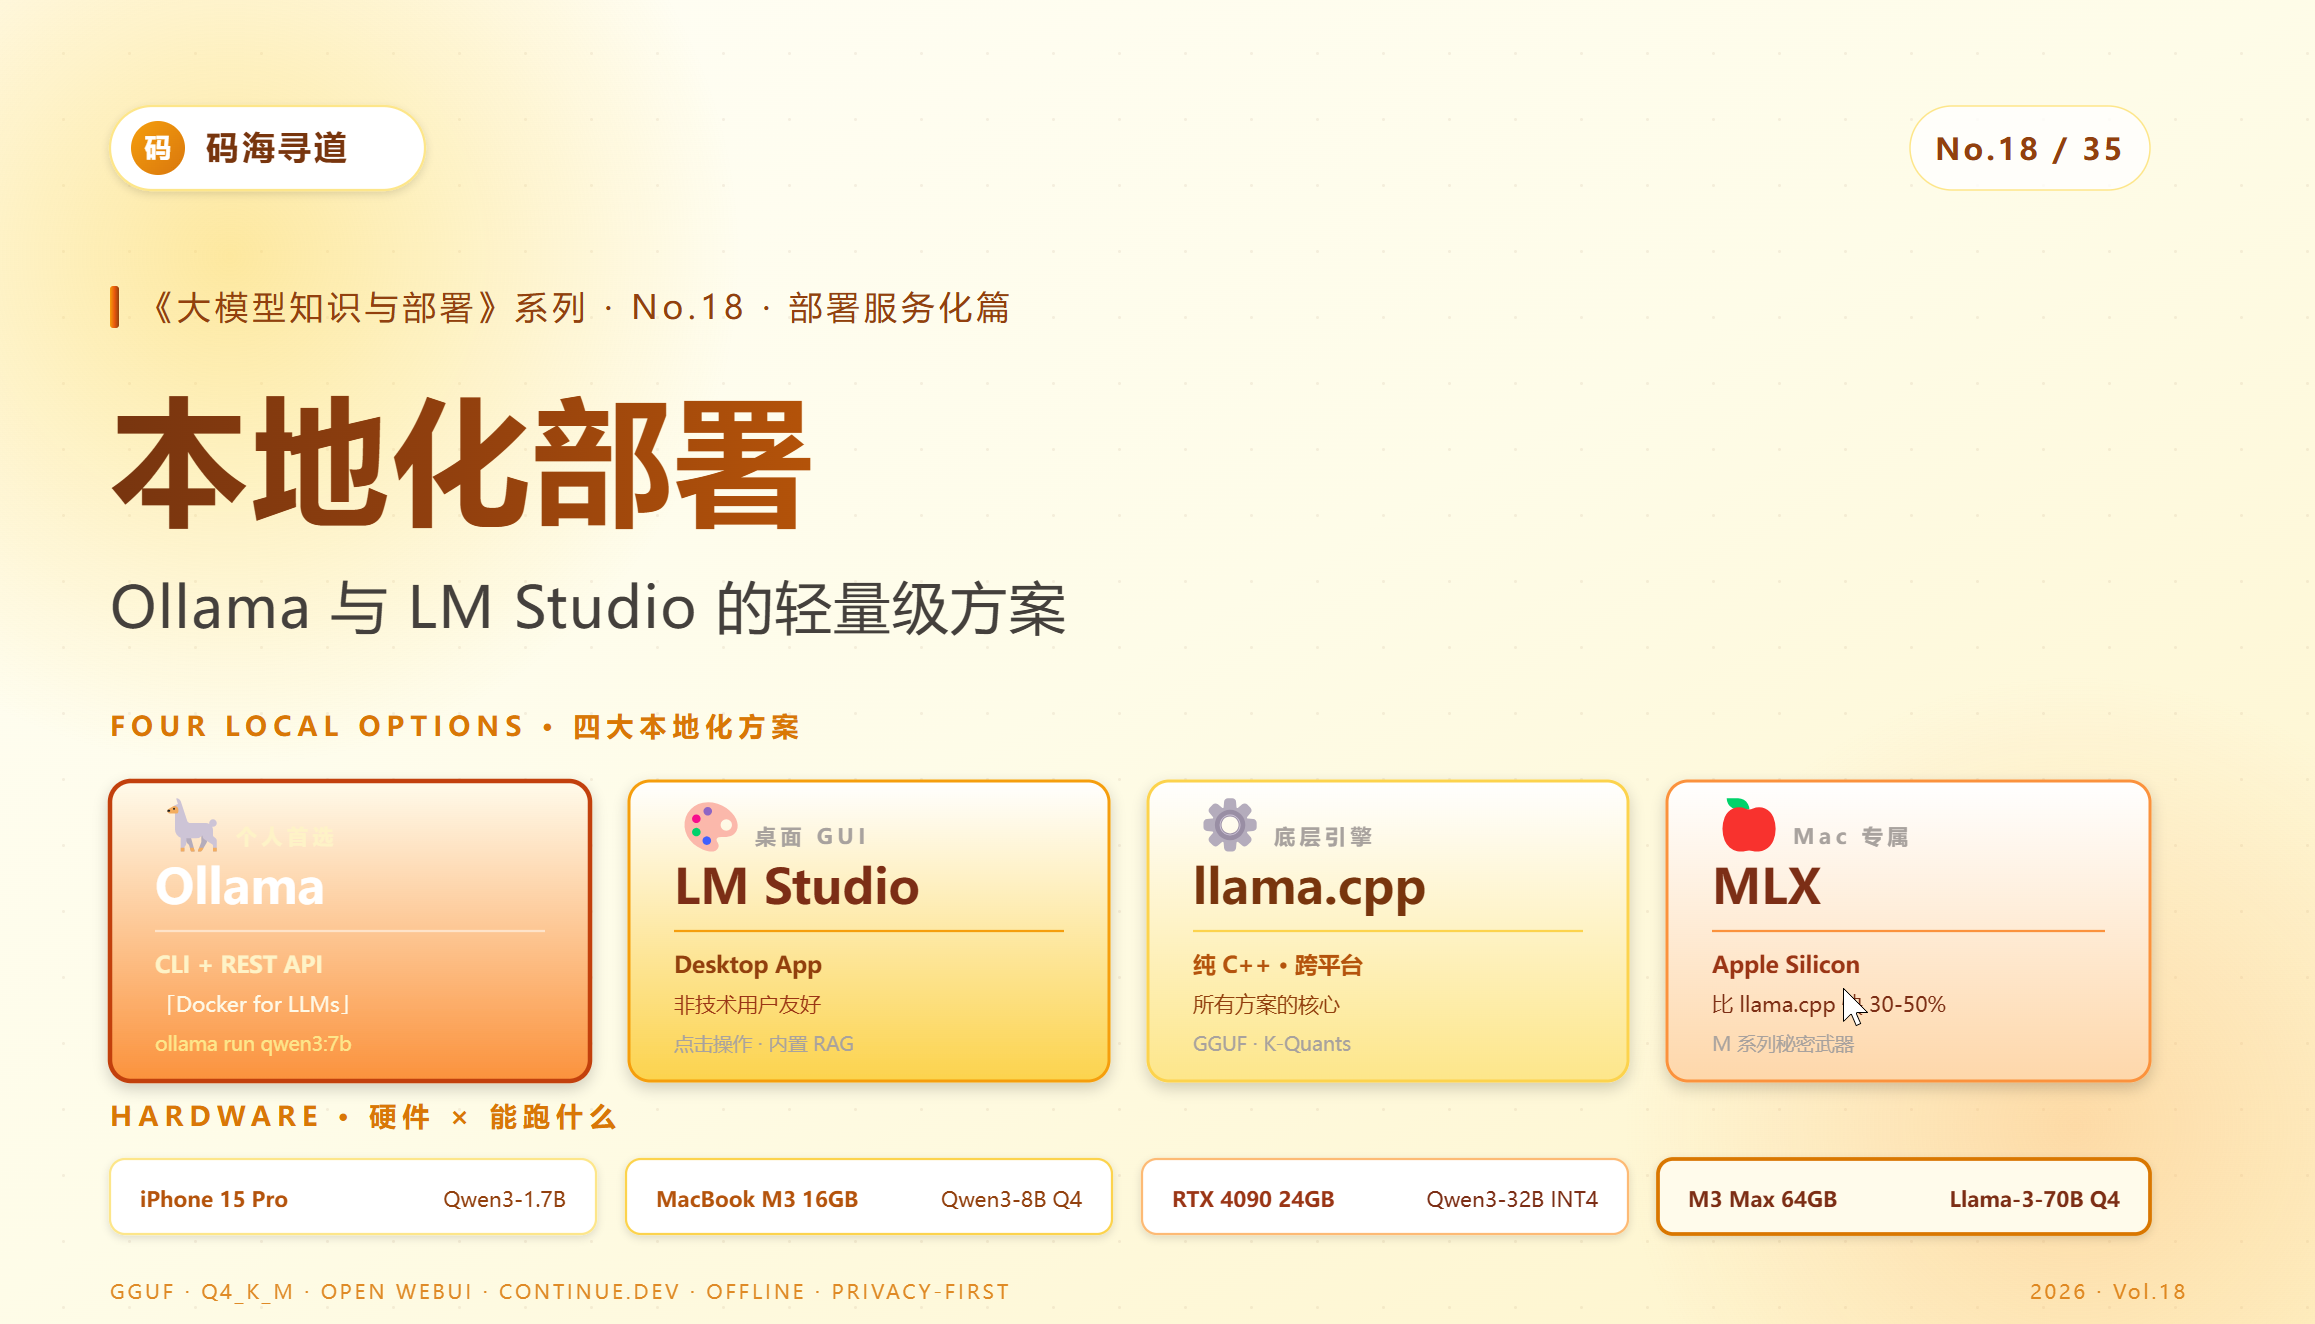Click the iPhone 15 Pro hardware label
Image resolution: width=2315 pixels, height=1324 pixels.
coord(214,1199)
